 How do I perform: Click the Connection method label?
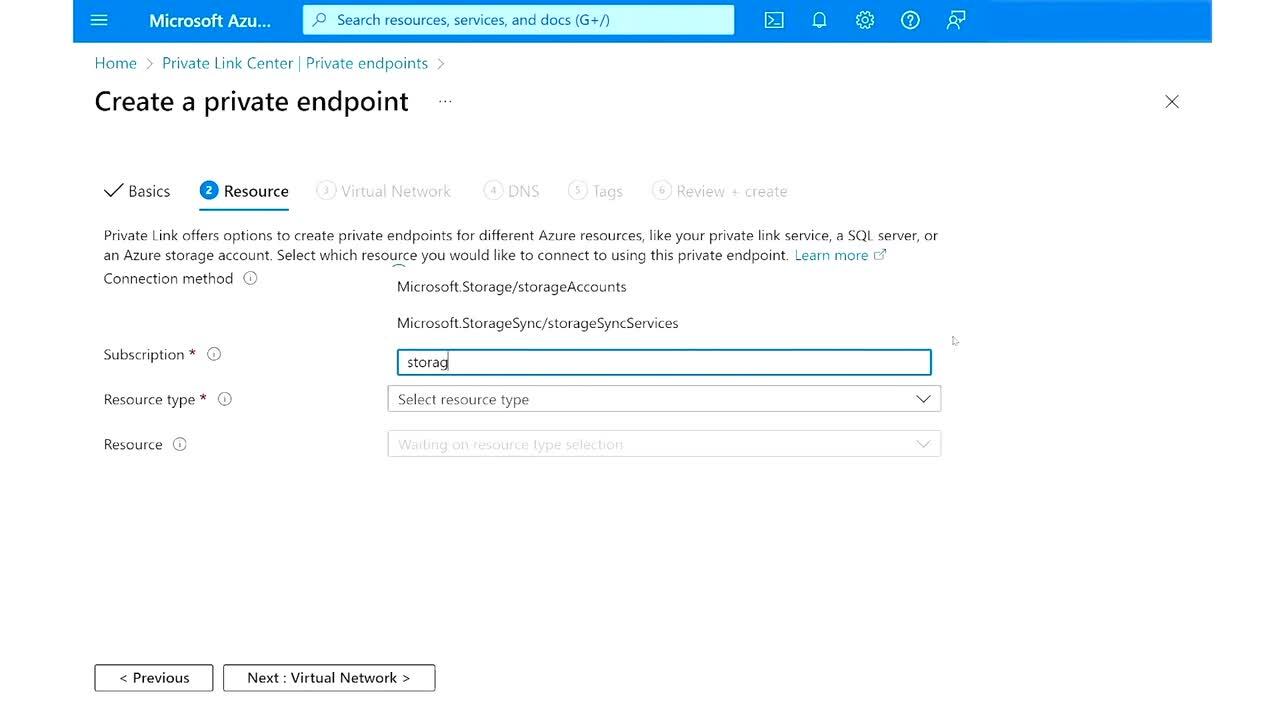click(x=168, y=278)
